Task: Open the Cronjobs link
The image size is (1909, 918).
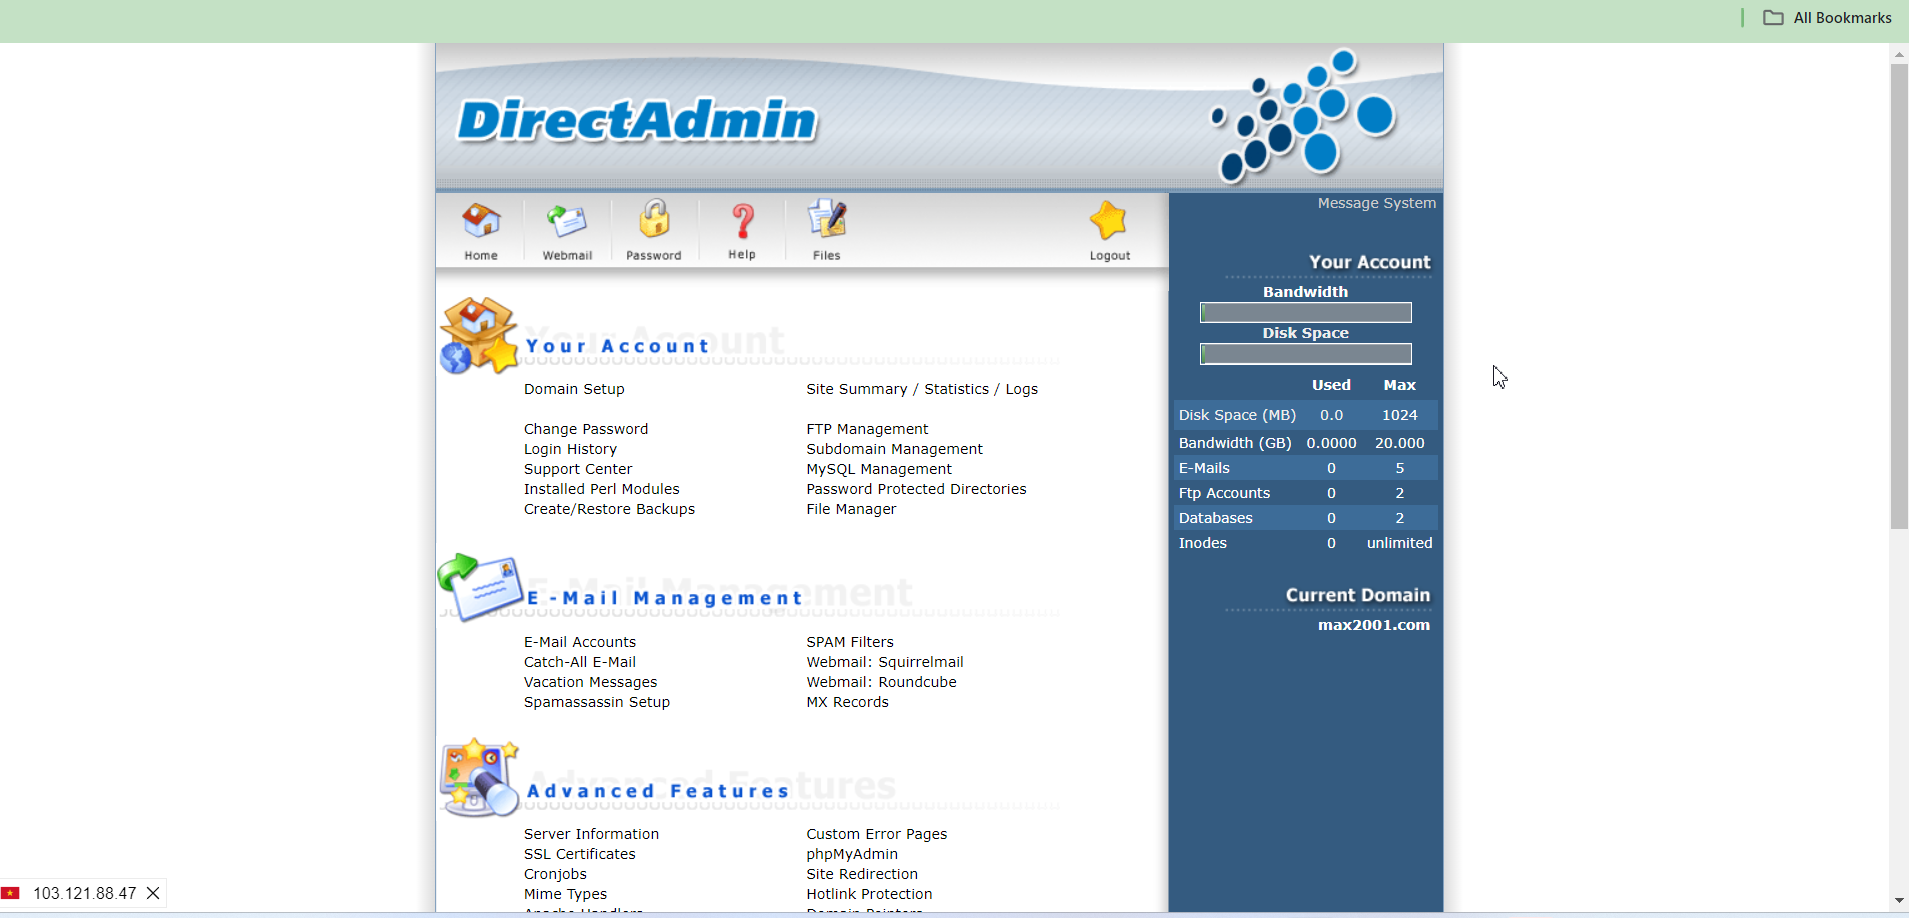Action: coord(556,874)
